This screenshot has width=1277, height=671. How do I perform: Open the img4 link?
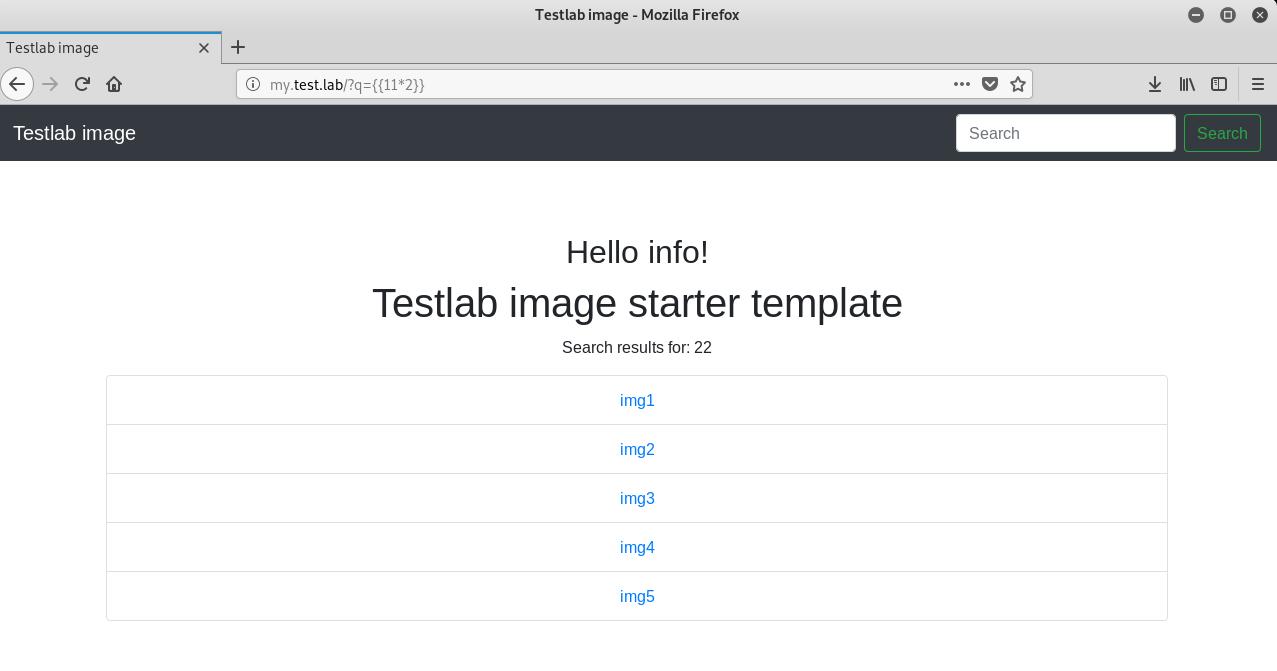pos(637,547)
